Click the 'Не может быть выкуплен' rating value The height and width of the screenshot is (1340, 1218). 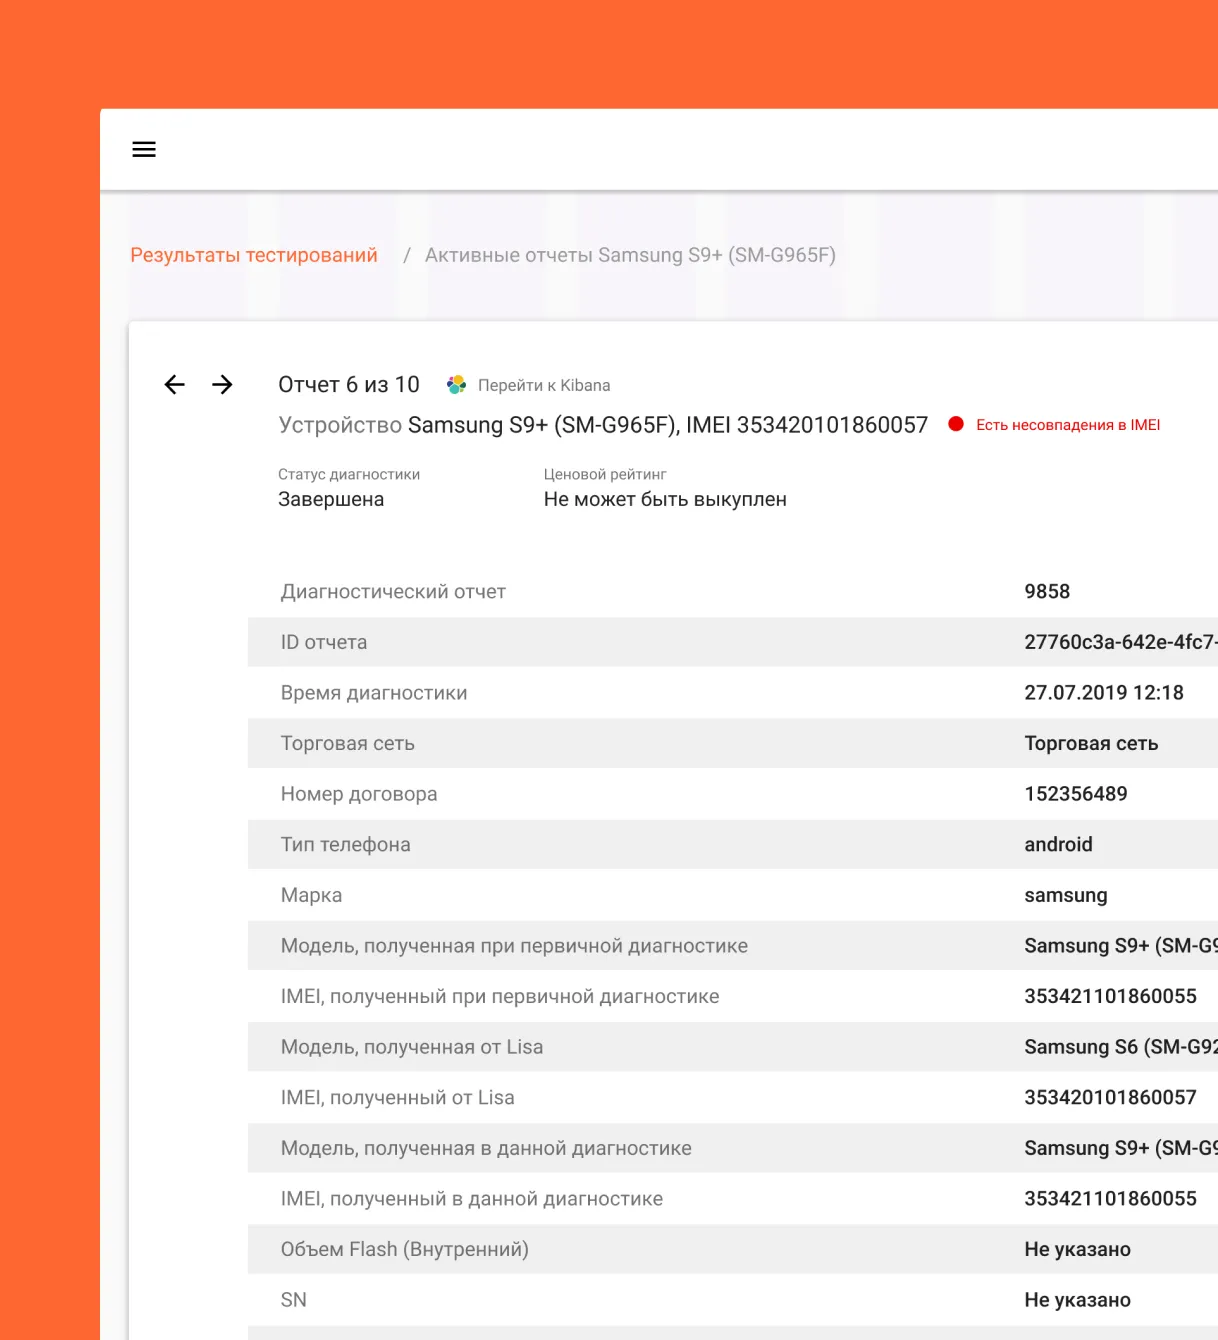click(x=665, y=499)
